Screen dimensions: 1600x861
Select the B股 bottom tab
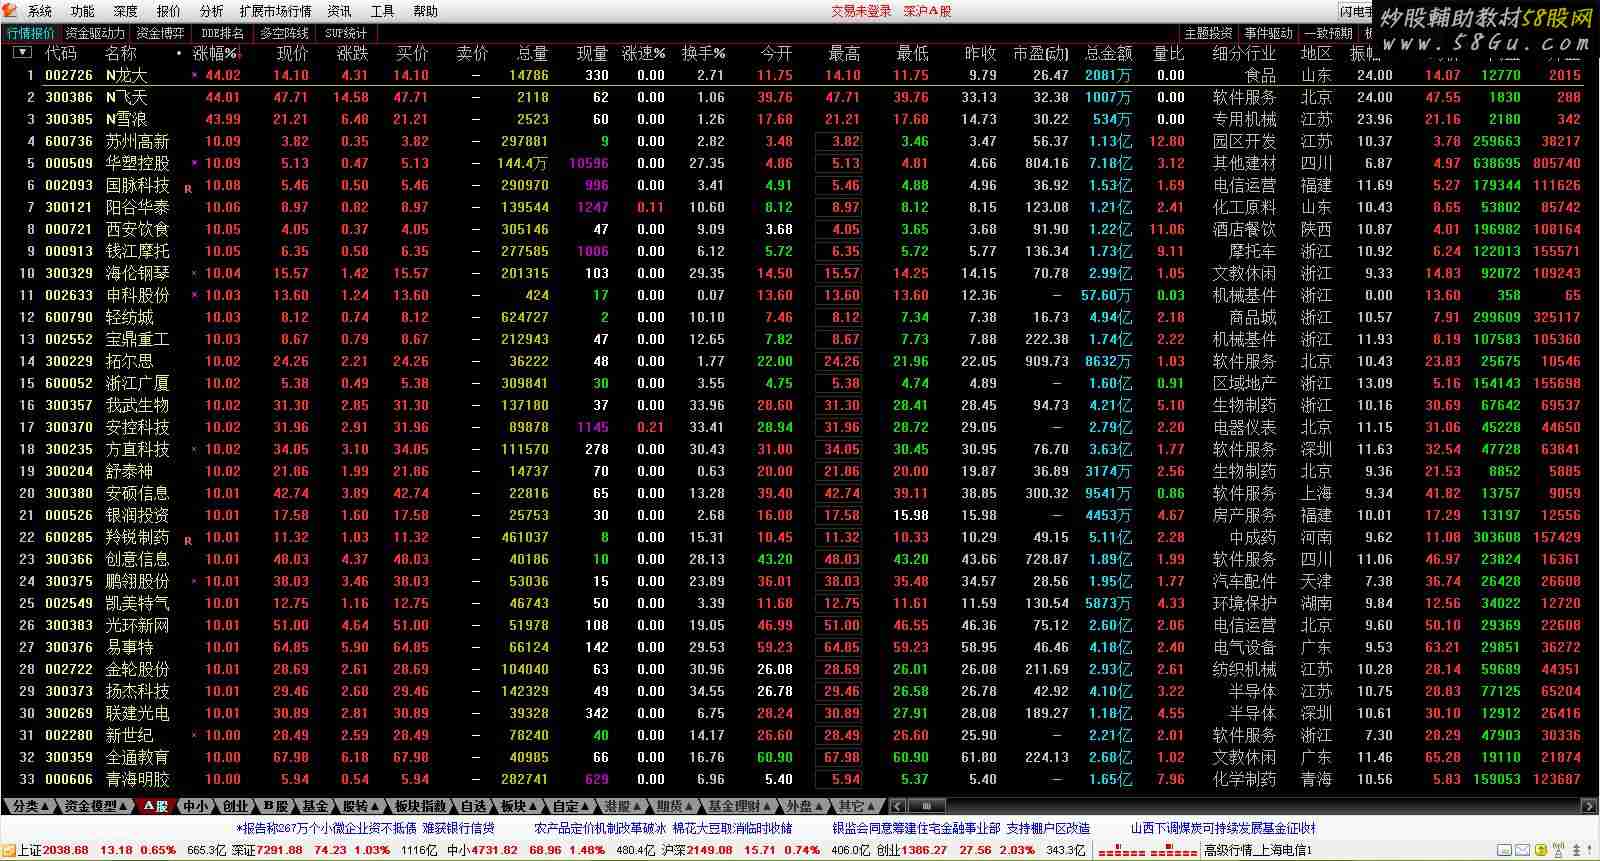tap(276, 806)
